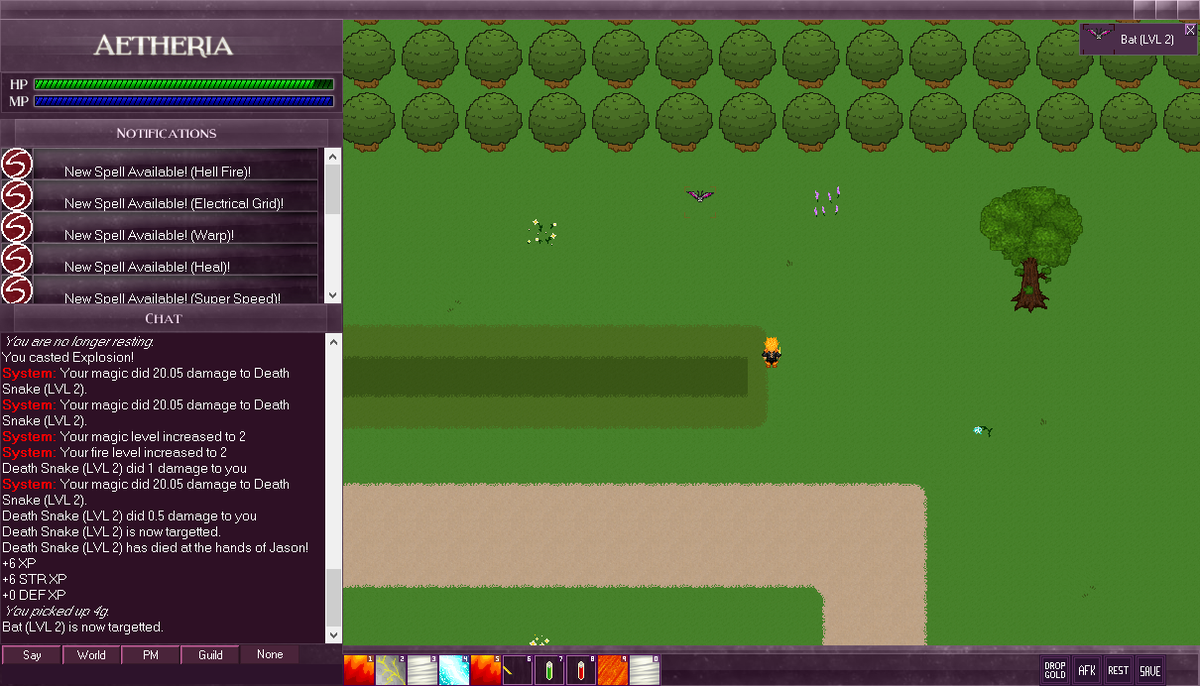
Task: Dismiss the Bat target panel
Action: point(1191,30)
